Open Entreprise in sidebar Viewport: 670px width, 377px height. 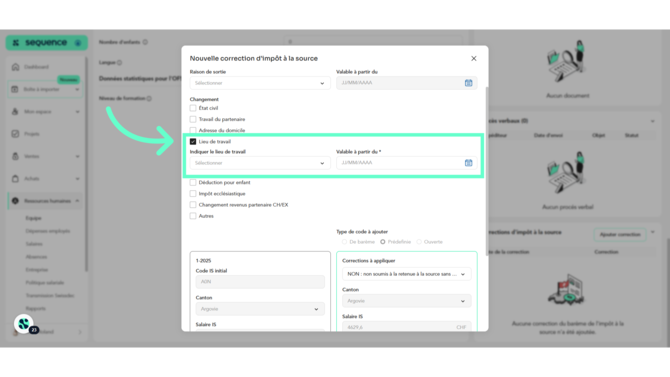coord(36,270)
